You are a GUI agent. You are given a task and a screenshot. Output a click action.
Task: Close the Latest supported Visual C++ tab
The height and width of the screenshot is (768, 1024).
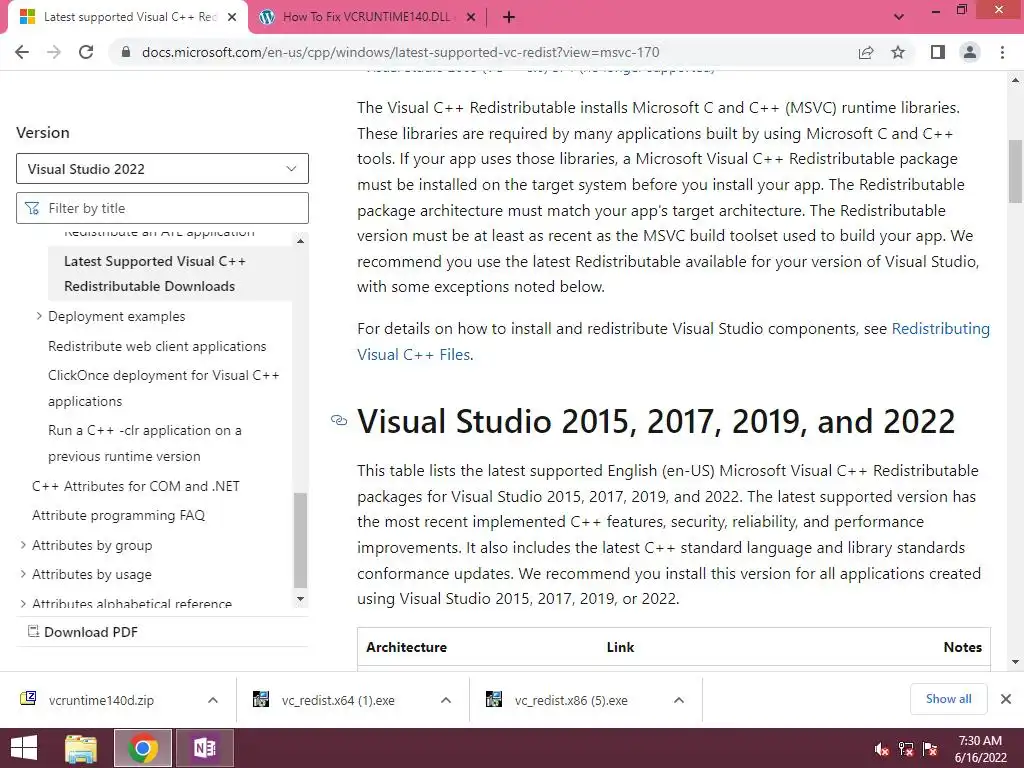[232, 18]
